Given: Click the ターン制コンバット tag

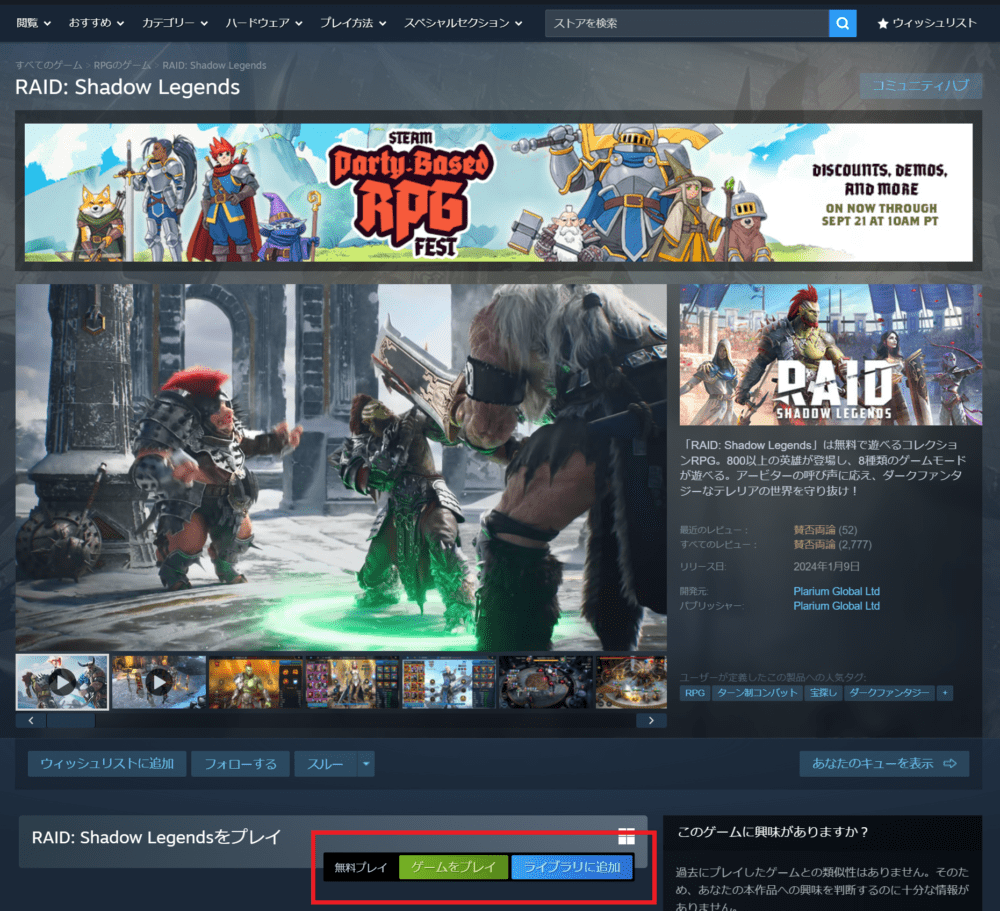Looking at the screenshot, I should (757, 693).
